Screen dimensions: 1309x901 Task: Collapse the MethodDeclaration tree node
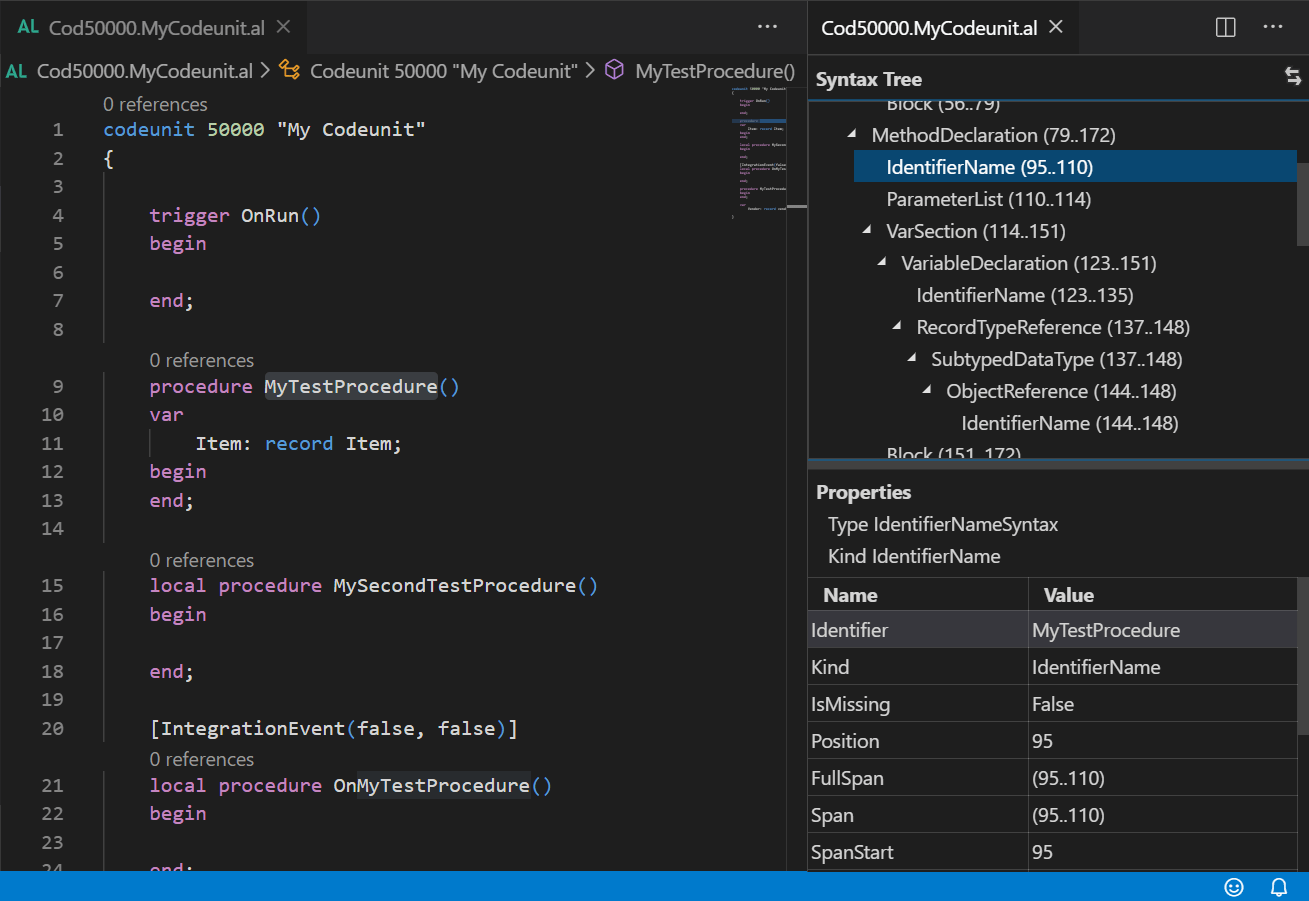(x=851, y=134)
